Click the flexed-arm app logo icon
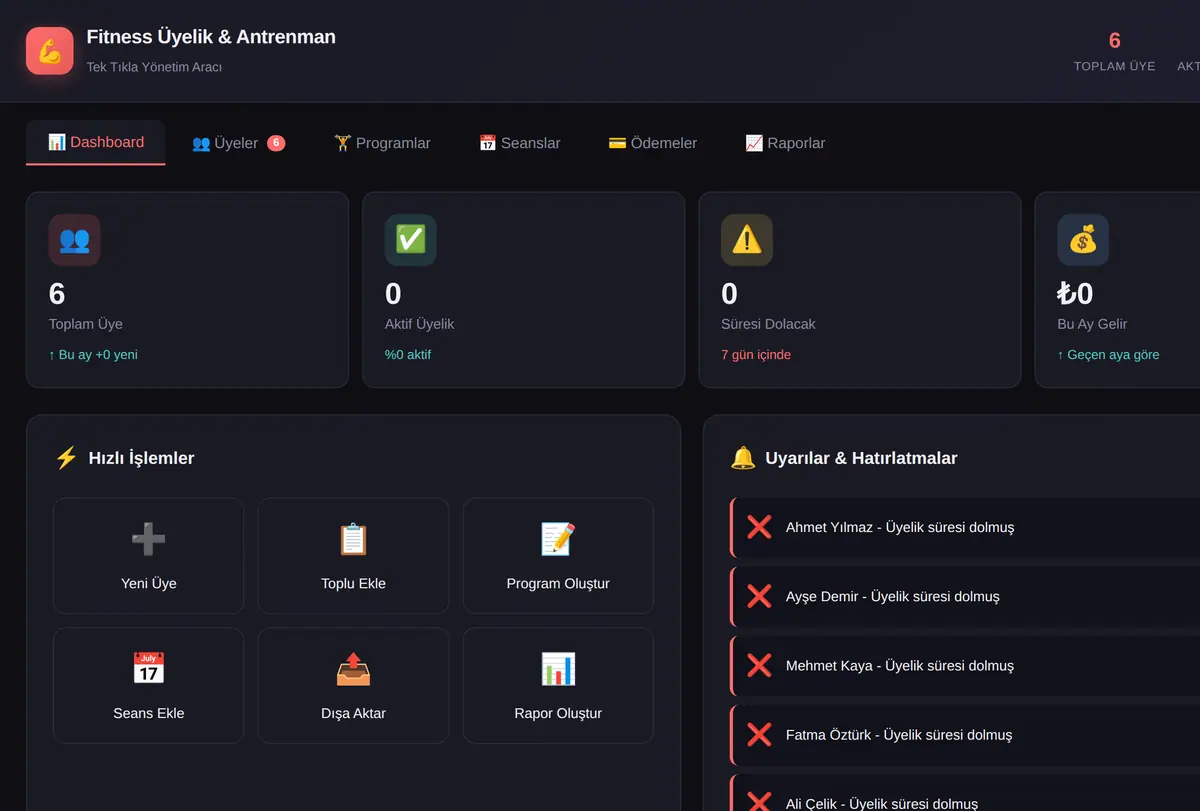 tap(50, 51)
